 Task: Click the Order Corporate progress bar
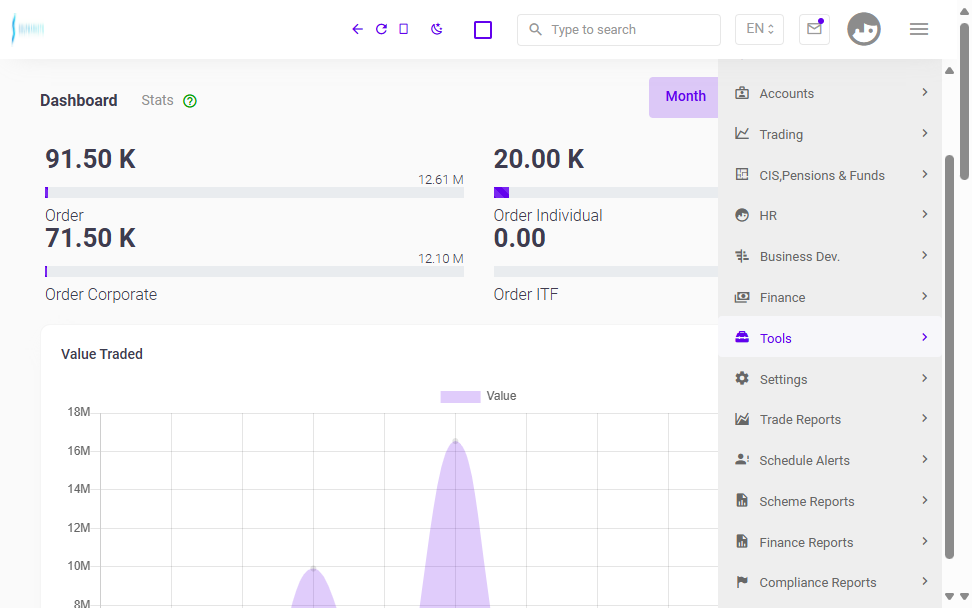[x=254, y=271]
